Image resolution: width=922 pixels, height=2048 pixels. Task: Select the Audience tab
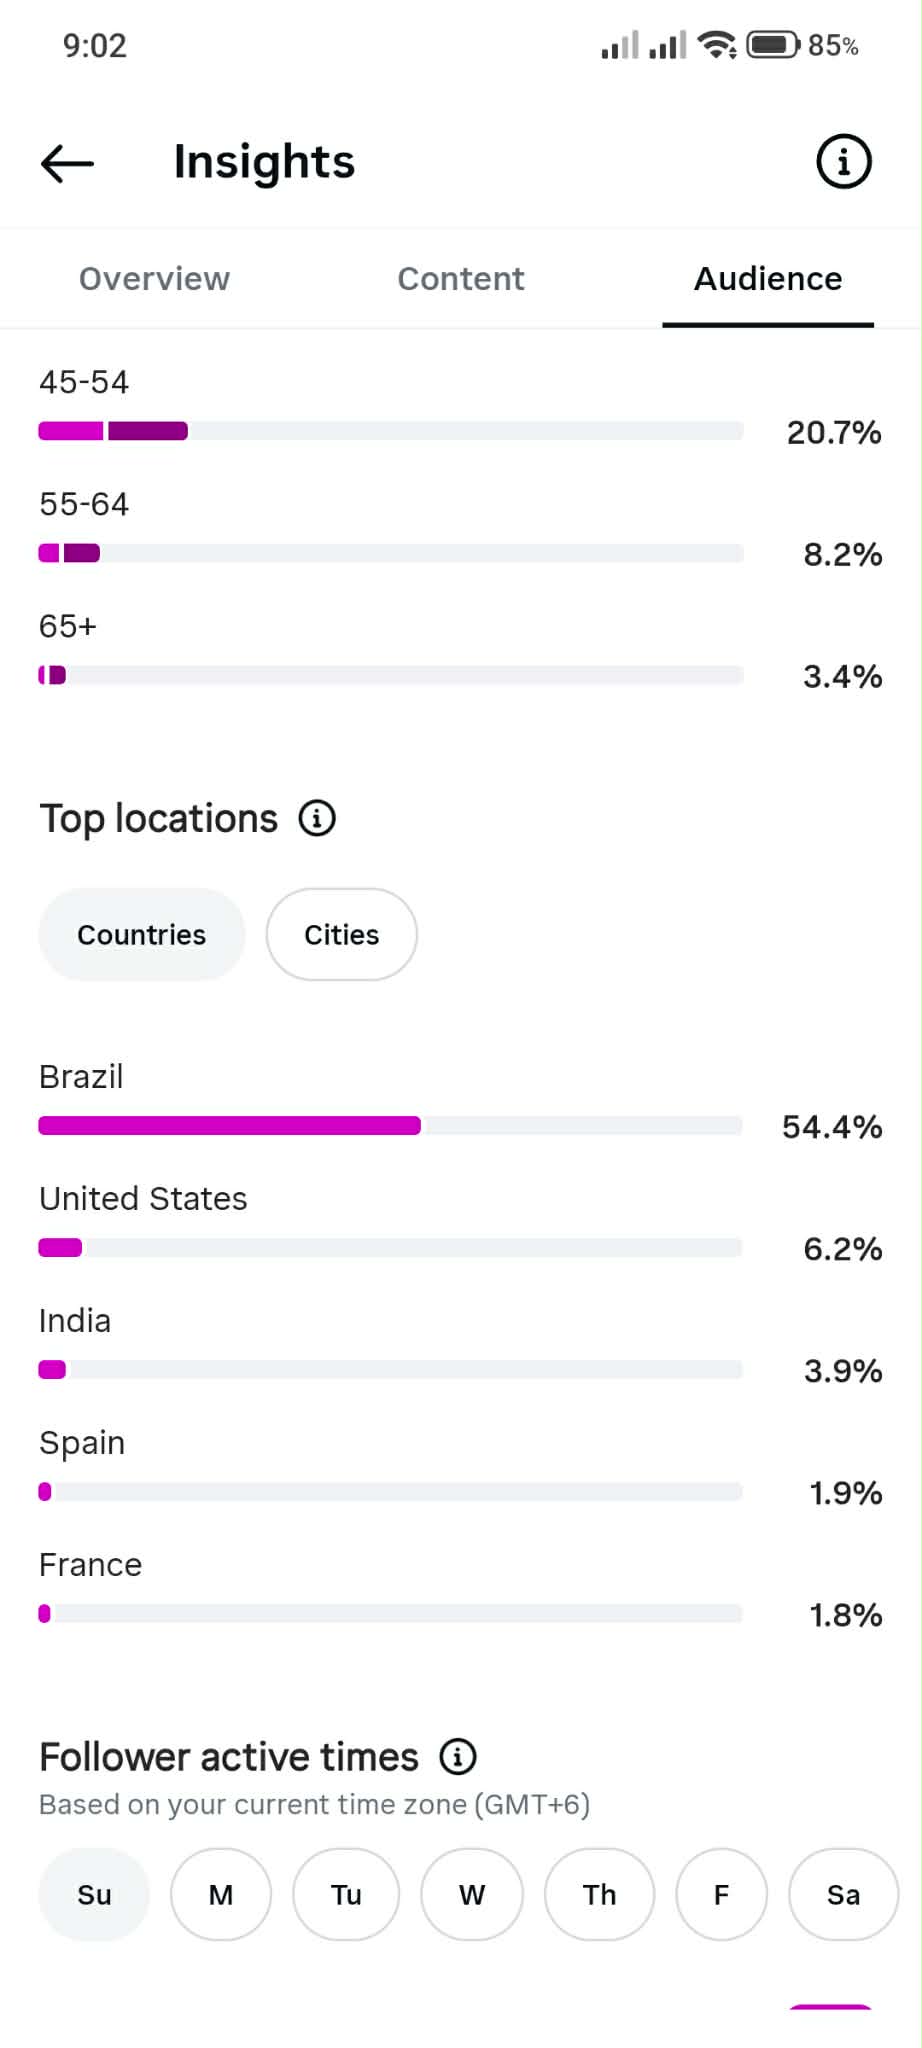pos(768,278)
